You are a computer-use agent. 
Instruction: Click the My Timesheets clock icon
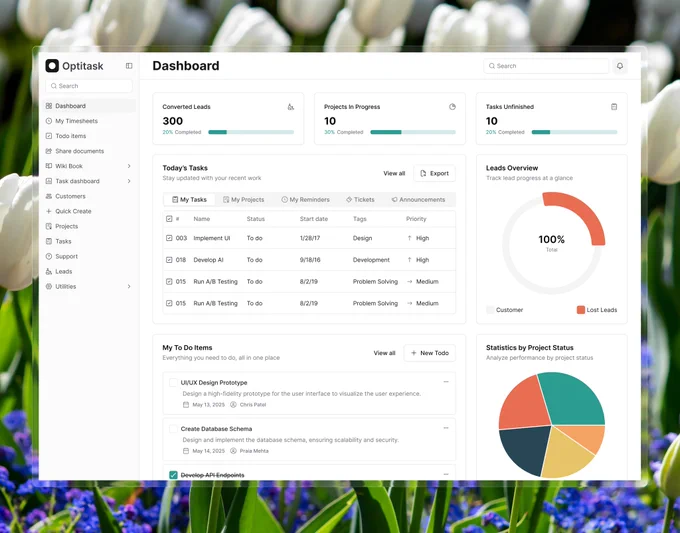[49, 121]
